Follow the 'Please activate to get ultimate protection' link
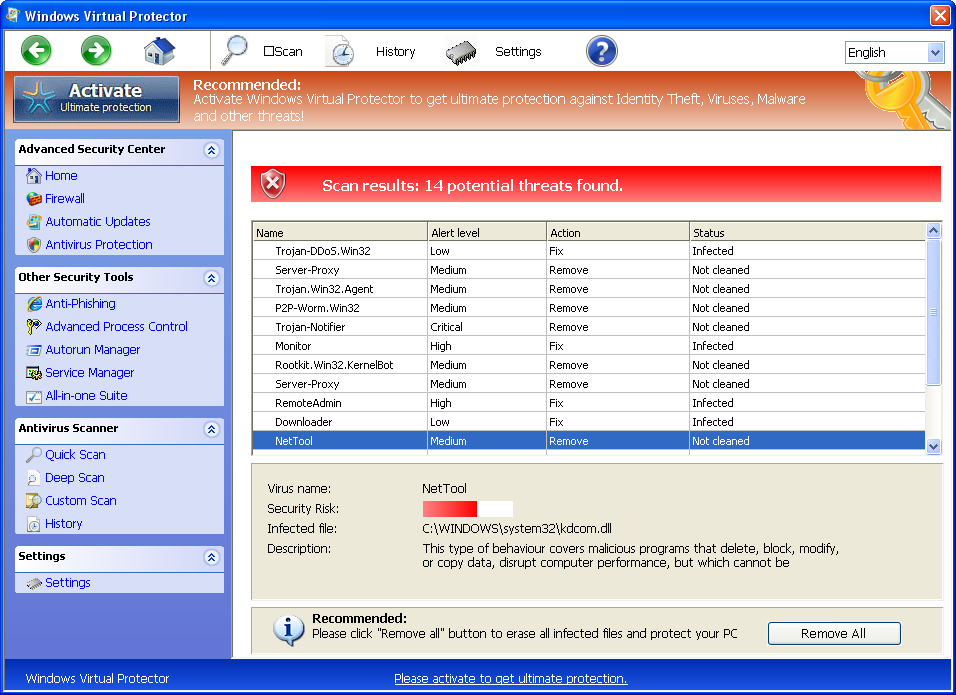This screenshot has height=695, width=956. 510,679
